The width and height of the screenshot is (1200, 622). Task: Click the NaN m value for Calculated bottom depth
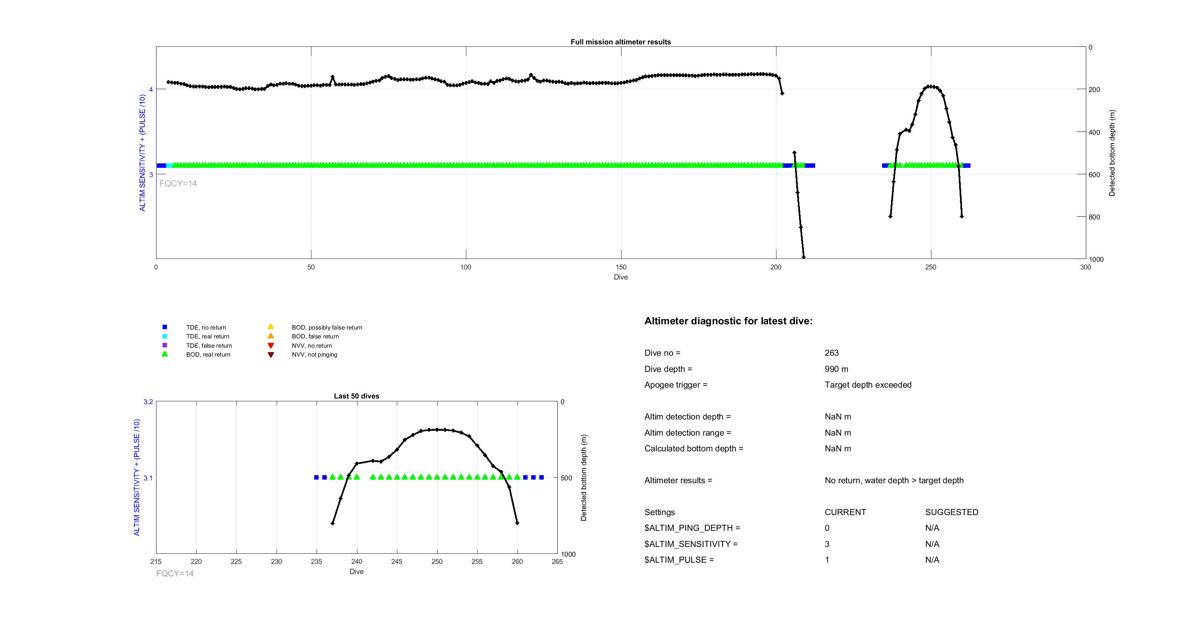(x=838, y=449)
